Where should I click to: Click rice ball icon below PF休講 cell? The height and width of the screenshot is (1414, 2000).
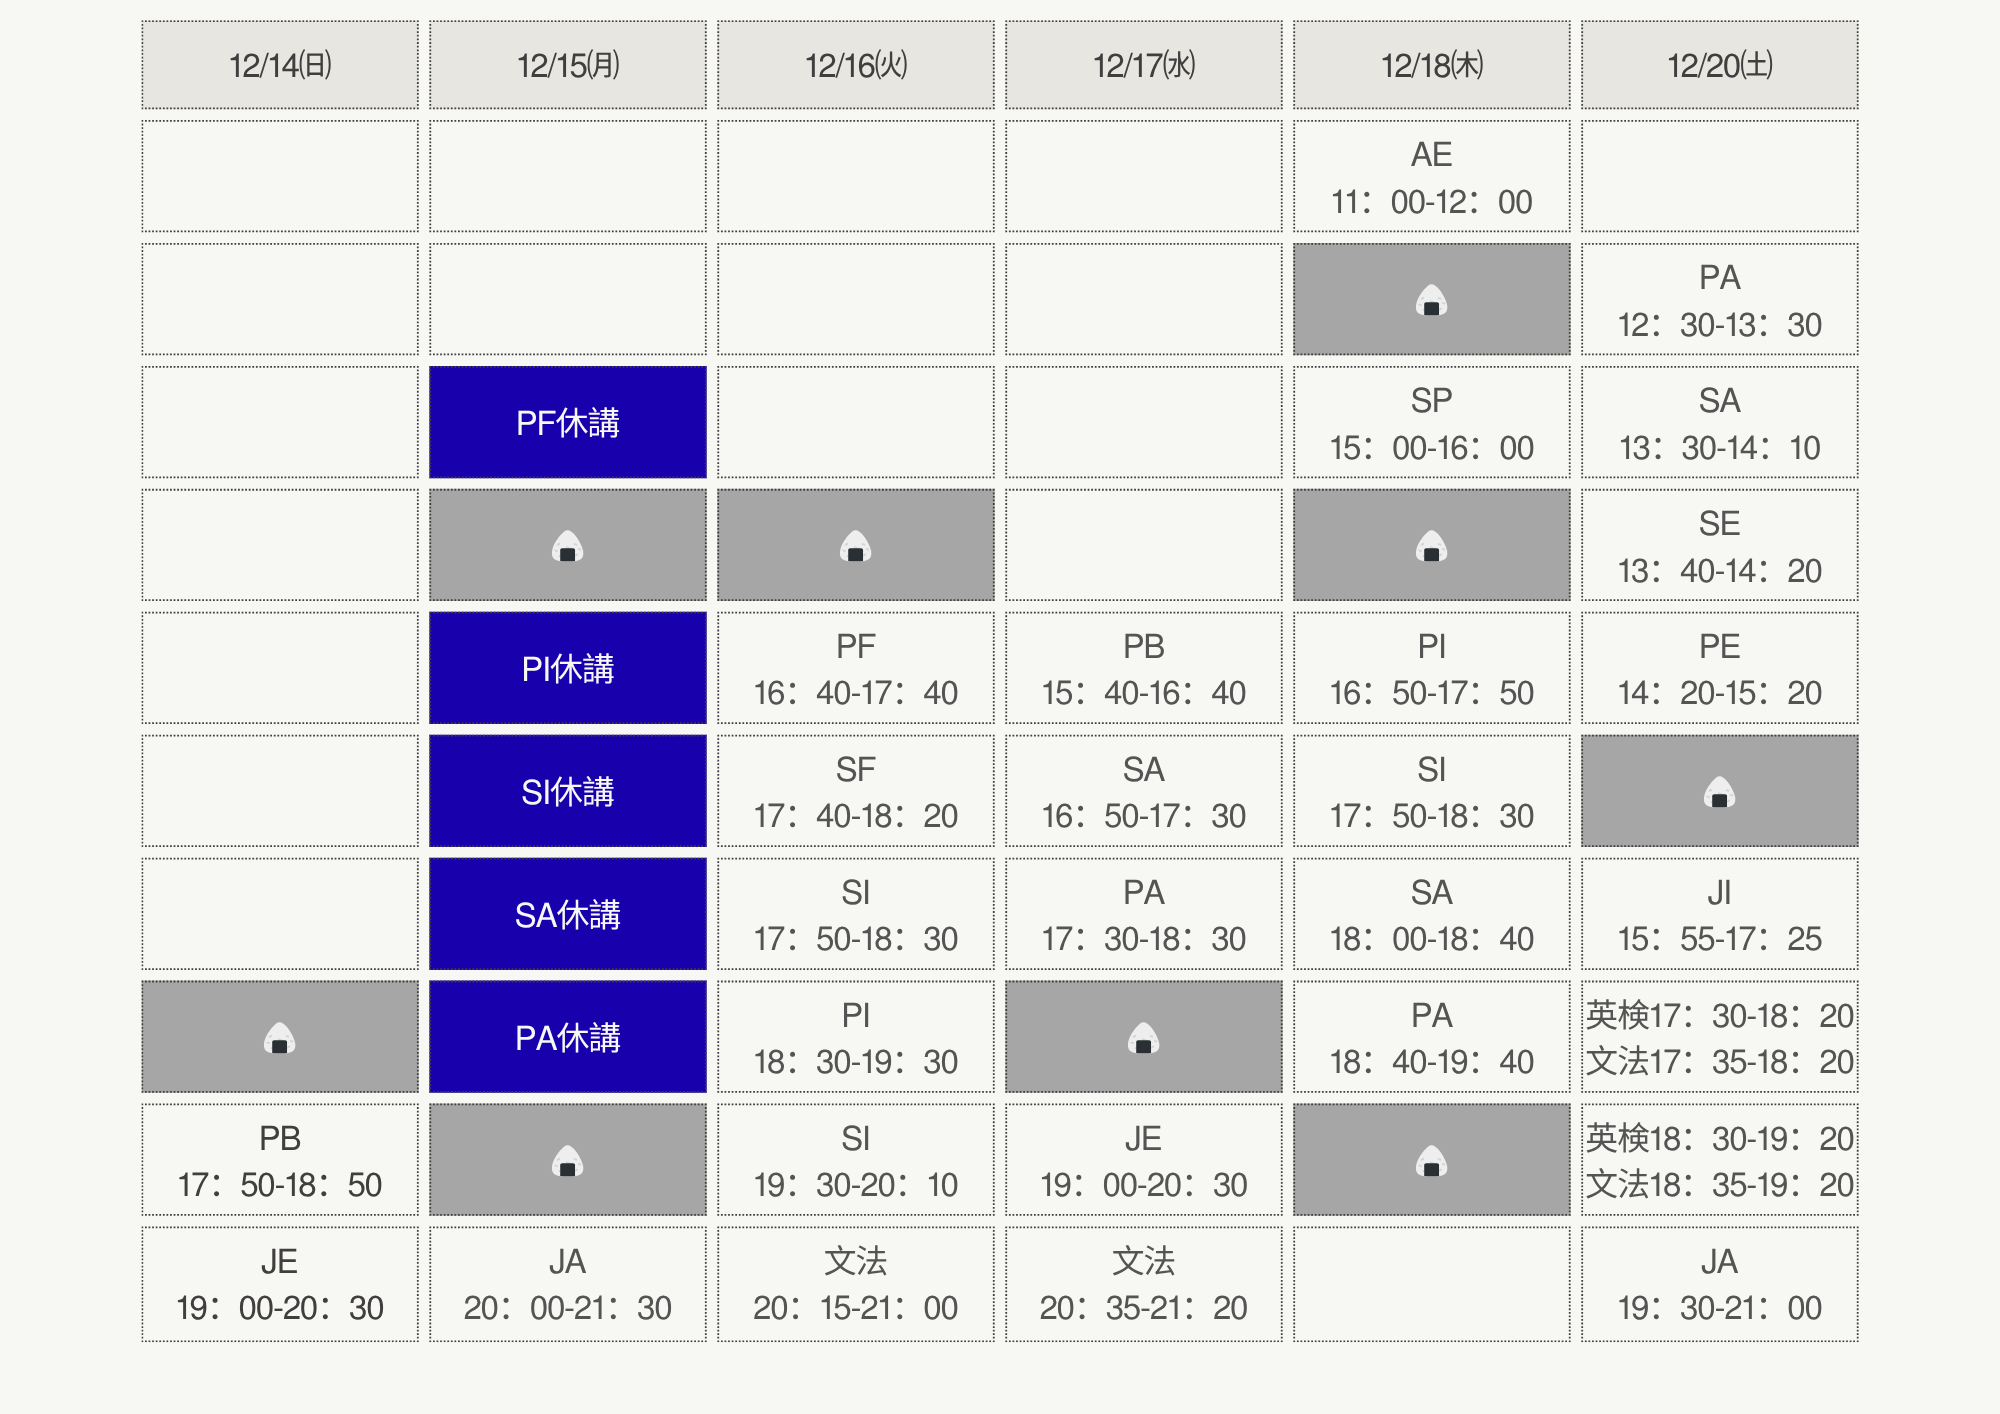(567, 545)
